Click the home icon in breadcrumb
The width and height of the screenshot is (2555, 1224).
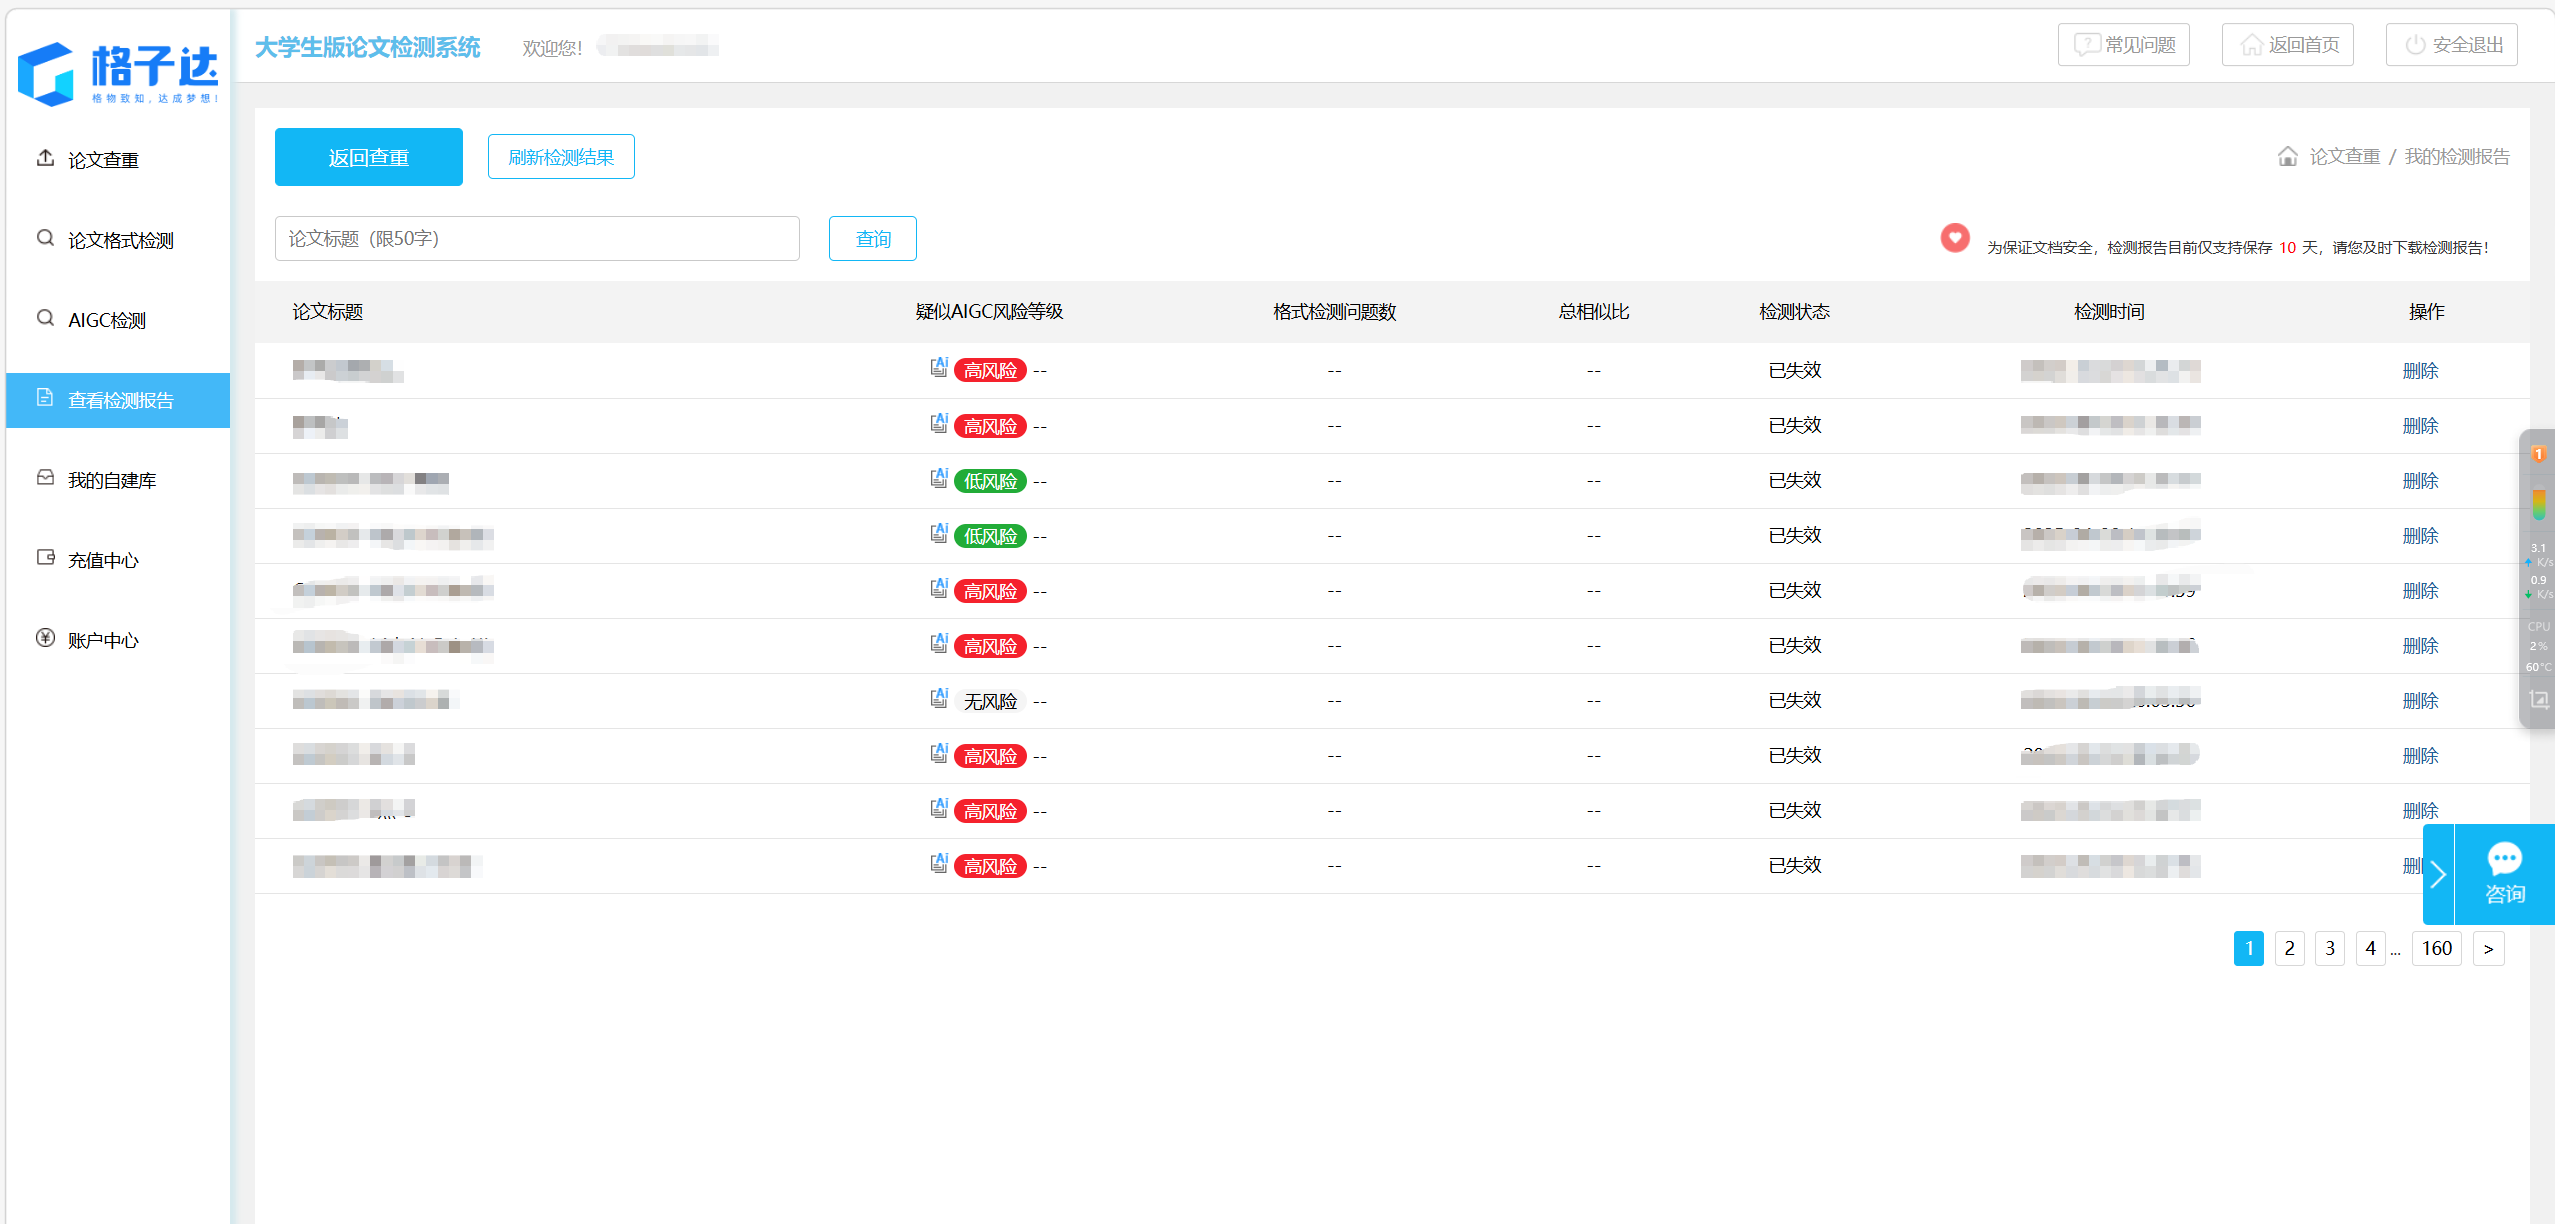[2287, 157]
